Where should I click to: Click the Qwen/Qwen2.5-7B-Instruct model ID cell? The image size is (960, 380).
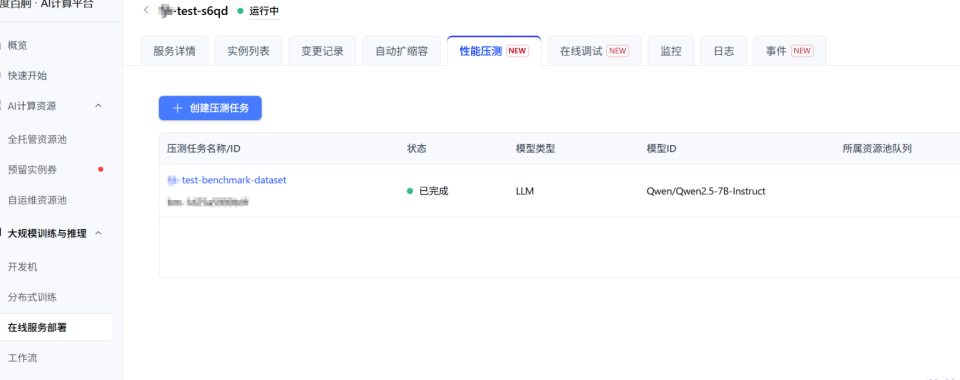click(x=706, y=191)
